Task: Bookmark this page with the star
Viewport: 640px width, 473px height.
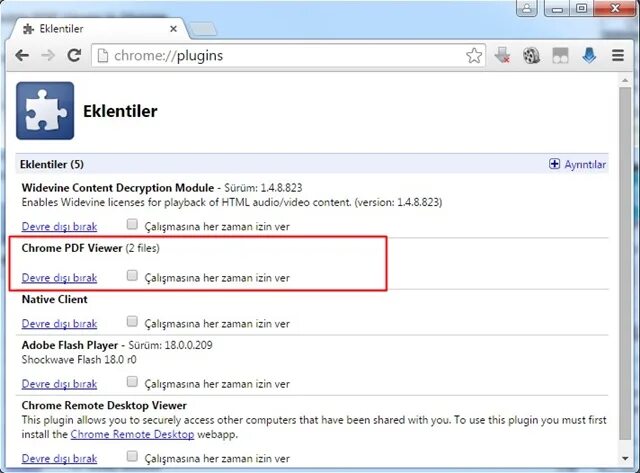Action: coord(473,56)
